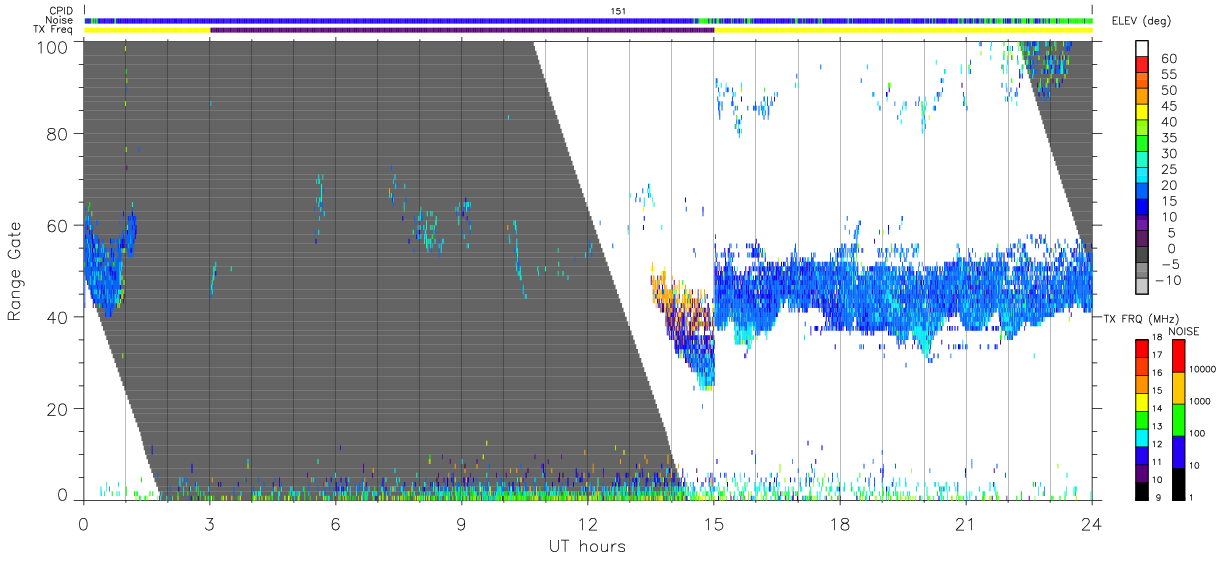The image size is (1228, 567).
Task: Select the yellow swatch in the ELEV colorbar
Action: pos(1144,113)
